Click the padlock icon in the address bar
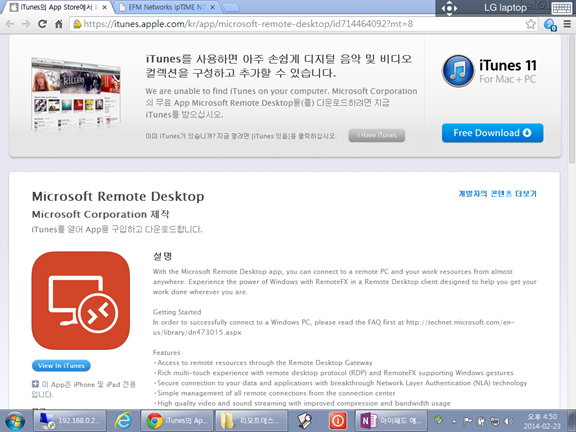This screenshot has width=576, height=432. click(x=77, y=24)
